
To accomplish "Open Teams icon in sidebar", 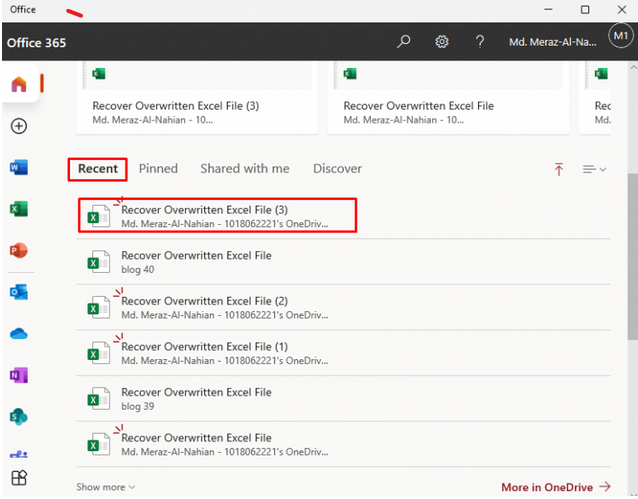I will tap(19, 453).
